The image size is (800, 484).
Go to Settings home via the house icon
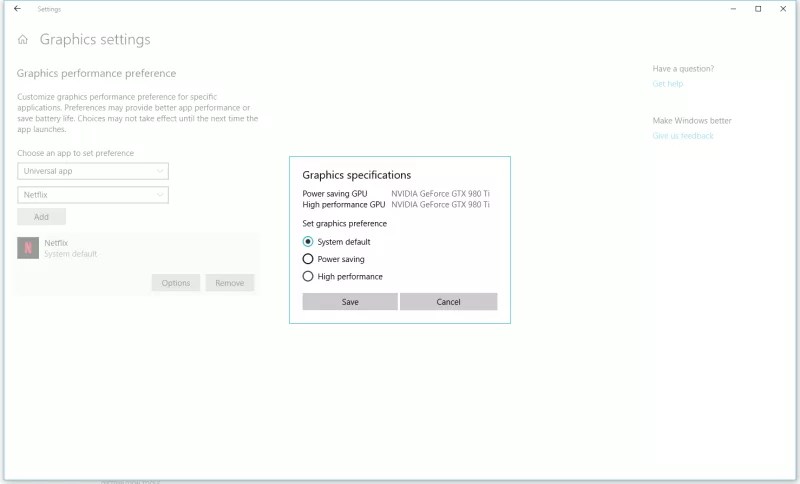coord(23,40)
